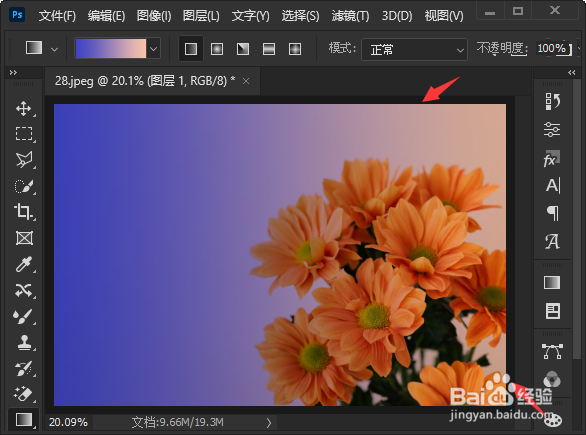Screen dimensions: 586x435
Task: Click the Photoshop Ps logo
Action: 17,15
